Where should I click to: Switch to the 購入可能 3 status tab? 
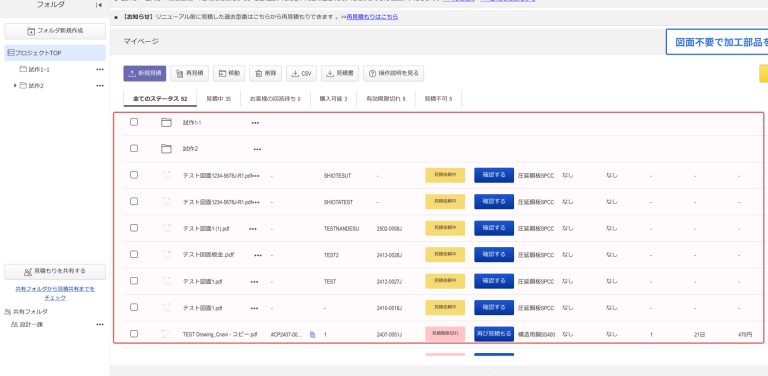click(333, 99)
